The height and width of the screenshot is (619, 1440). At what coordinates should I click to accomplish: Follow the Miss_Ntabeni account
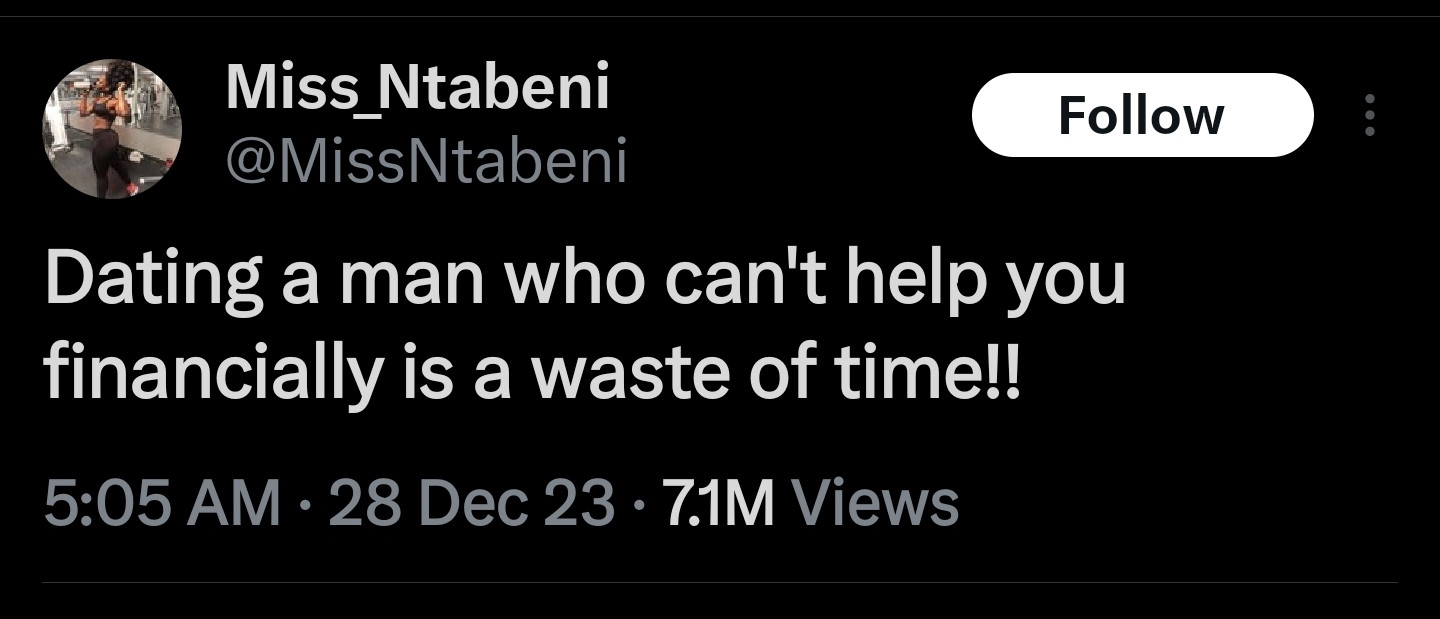point(1141,116)
